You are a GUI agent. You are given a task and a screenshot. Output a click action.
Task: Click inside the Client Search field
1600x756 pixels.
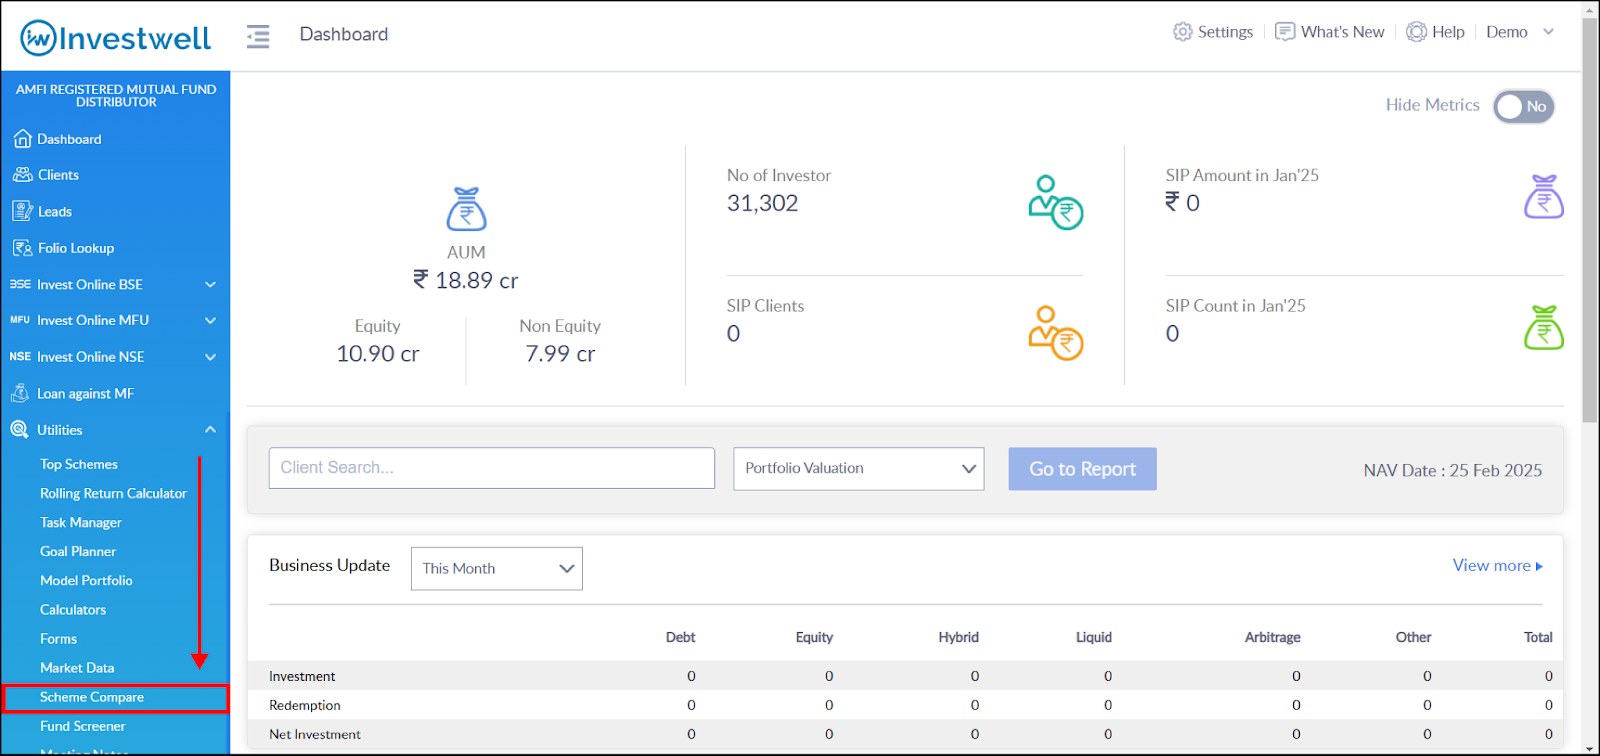pyautogui.click(x=492, y=468)
